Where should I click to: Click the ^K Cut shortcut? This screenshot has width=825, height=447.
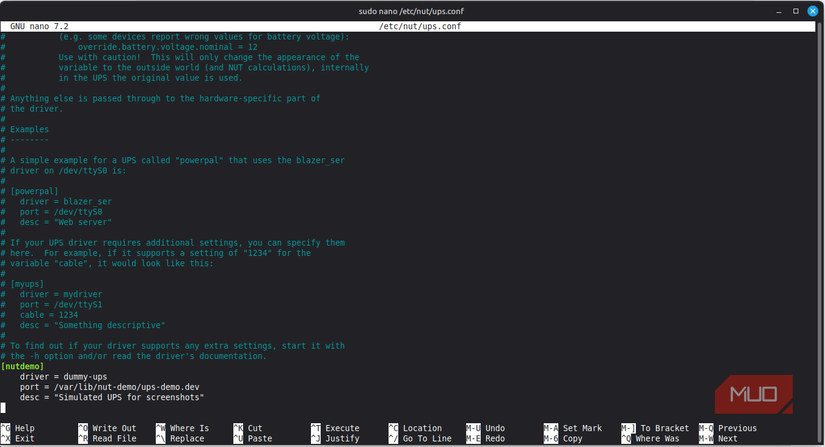click(x=248, y=428)
